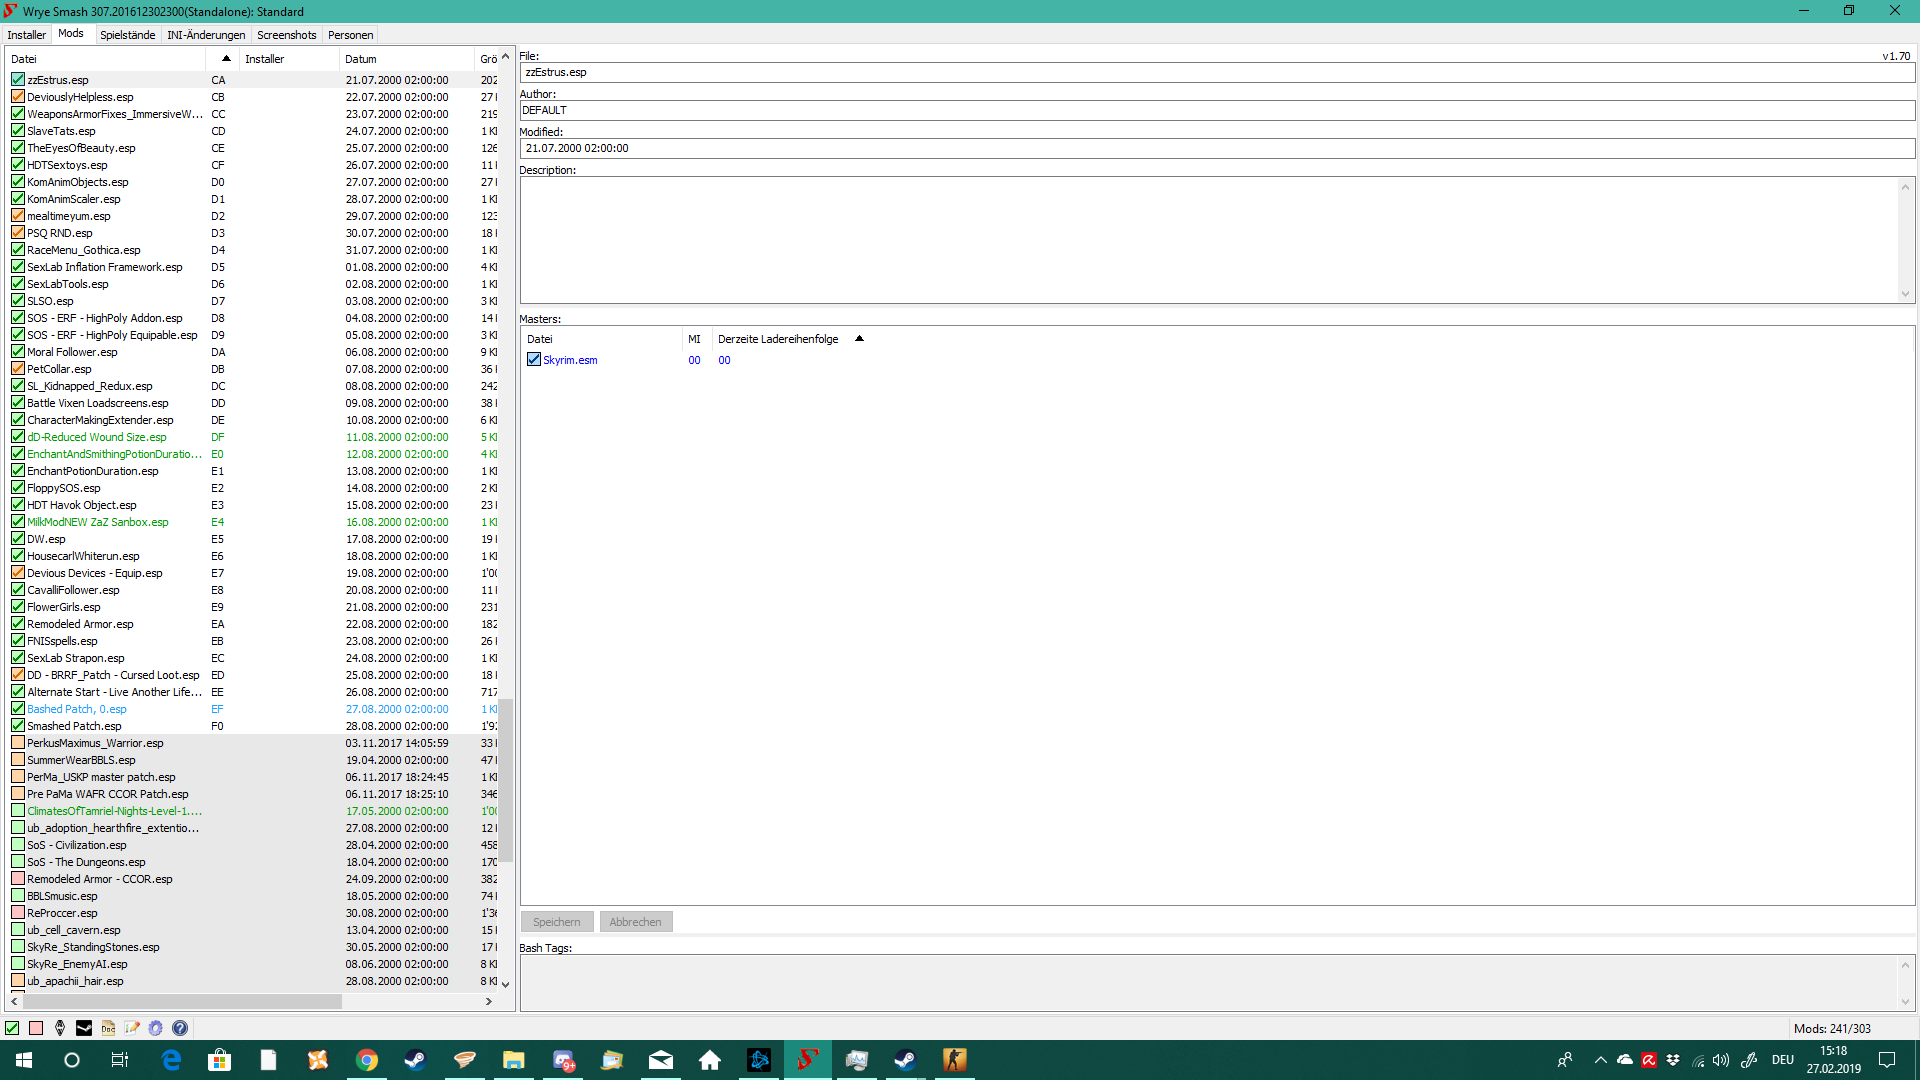Enable PerkusMaximus_Warrior.esp checkbox
This screenshot has height=1080, width=1920.
tap(18, 743)
